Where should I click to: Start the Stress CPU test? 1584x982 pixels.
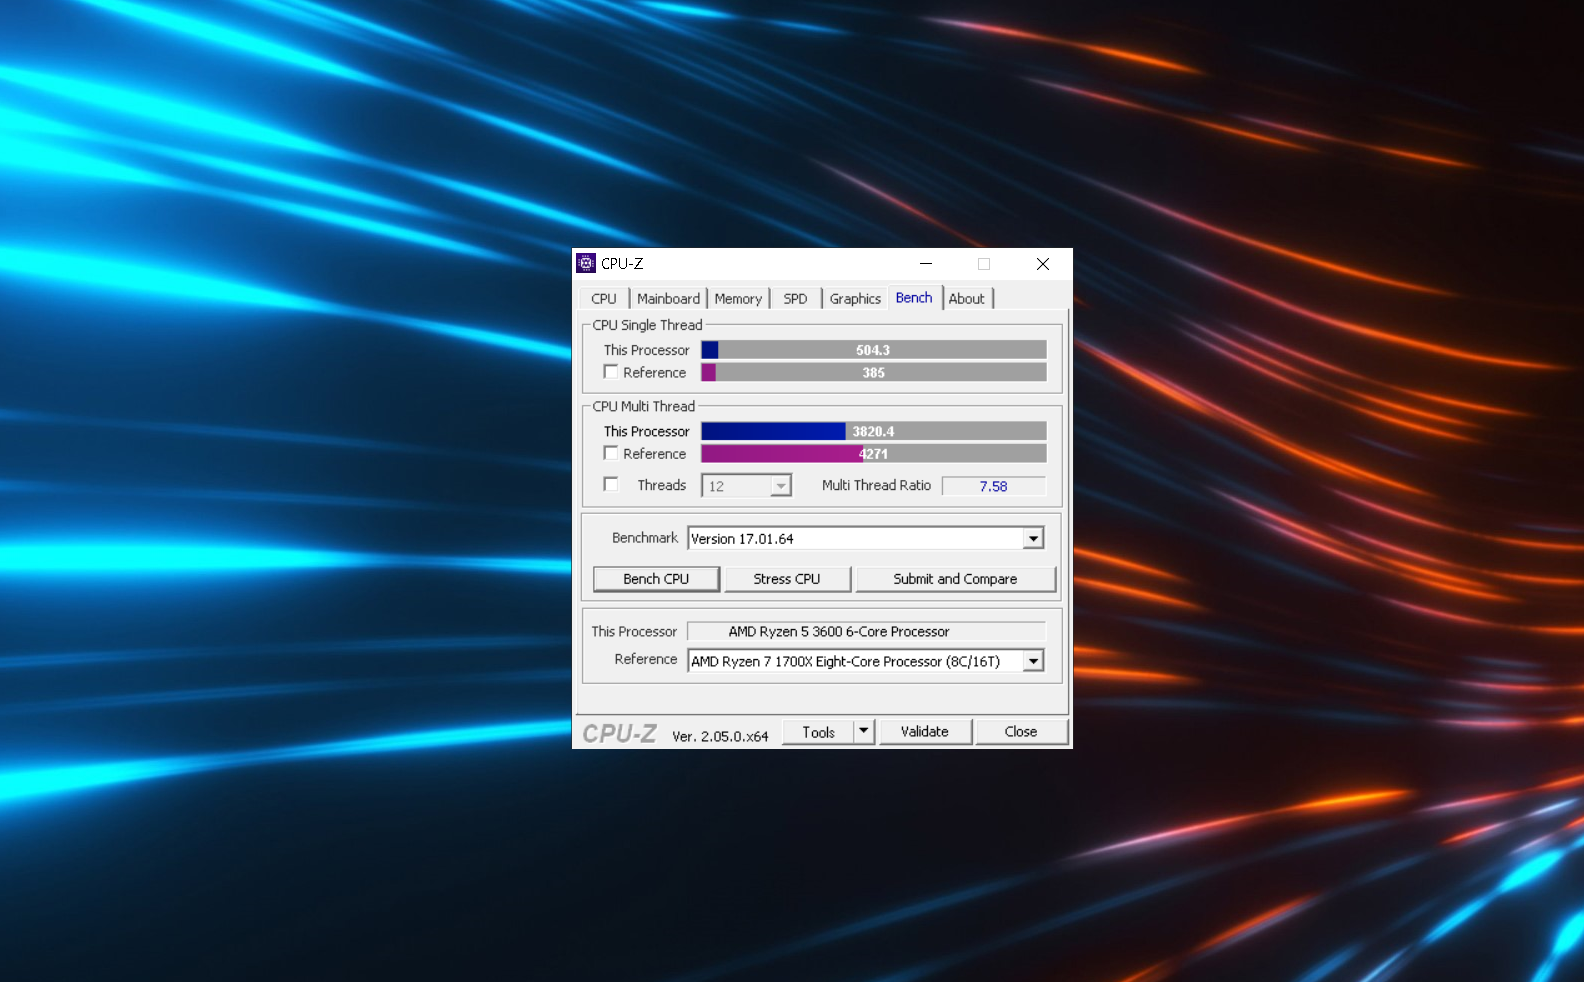coord(787,579)
